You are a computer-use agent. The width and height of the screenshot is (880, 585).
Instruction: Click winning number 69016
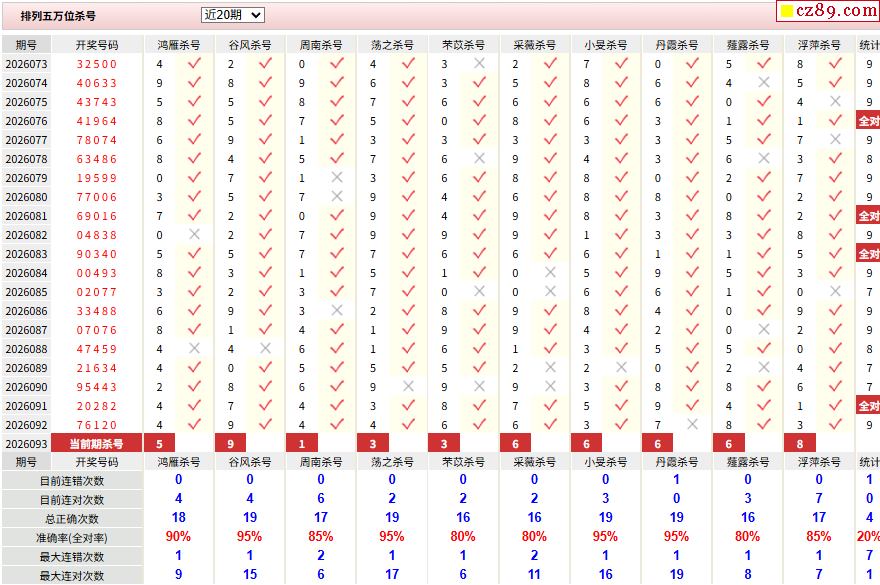tap(97, 216)
